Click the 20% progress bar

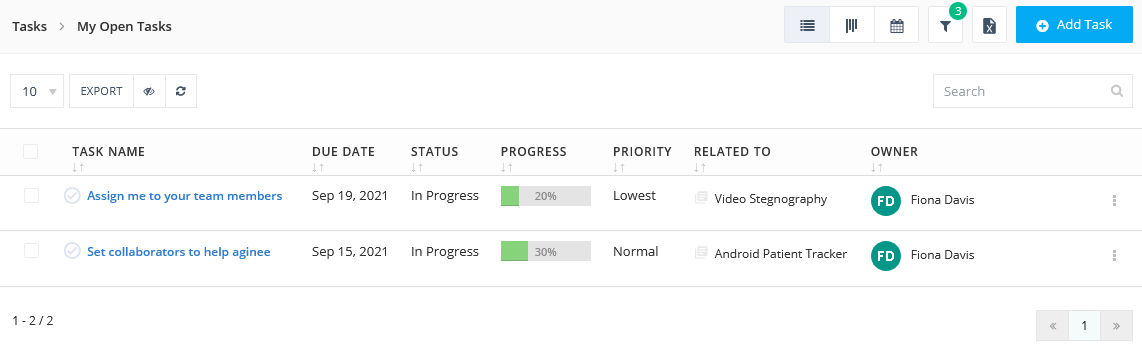pyautogui.click(x=546, y=195)
